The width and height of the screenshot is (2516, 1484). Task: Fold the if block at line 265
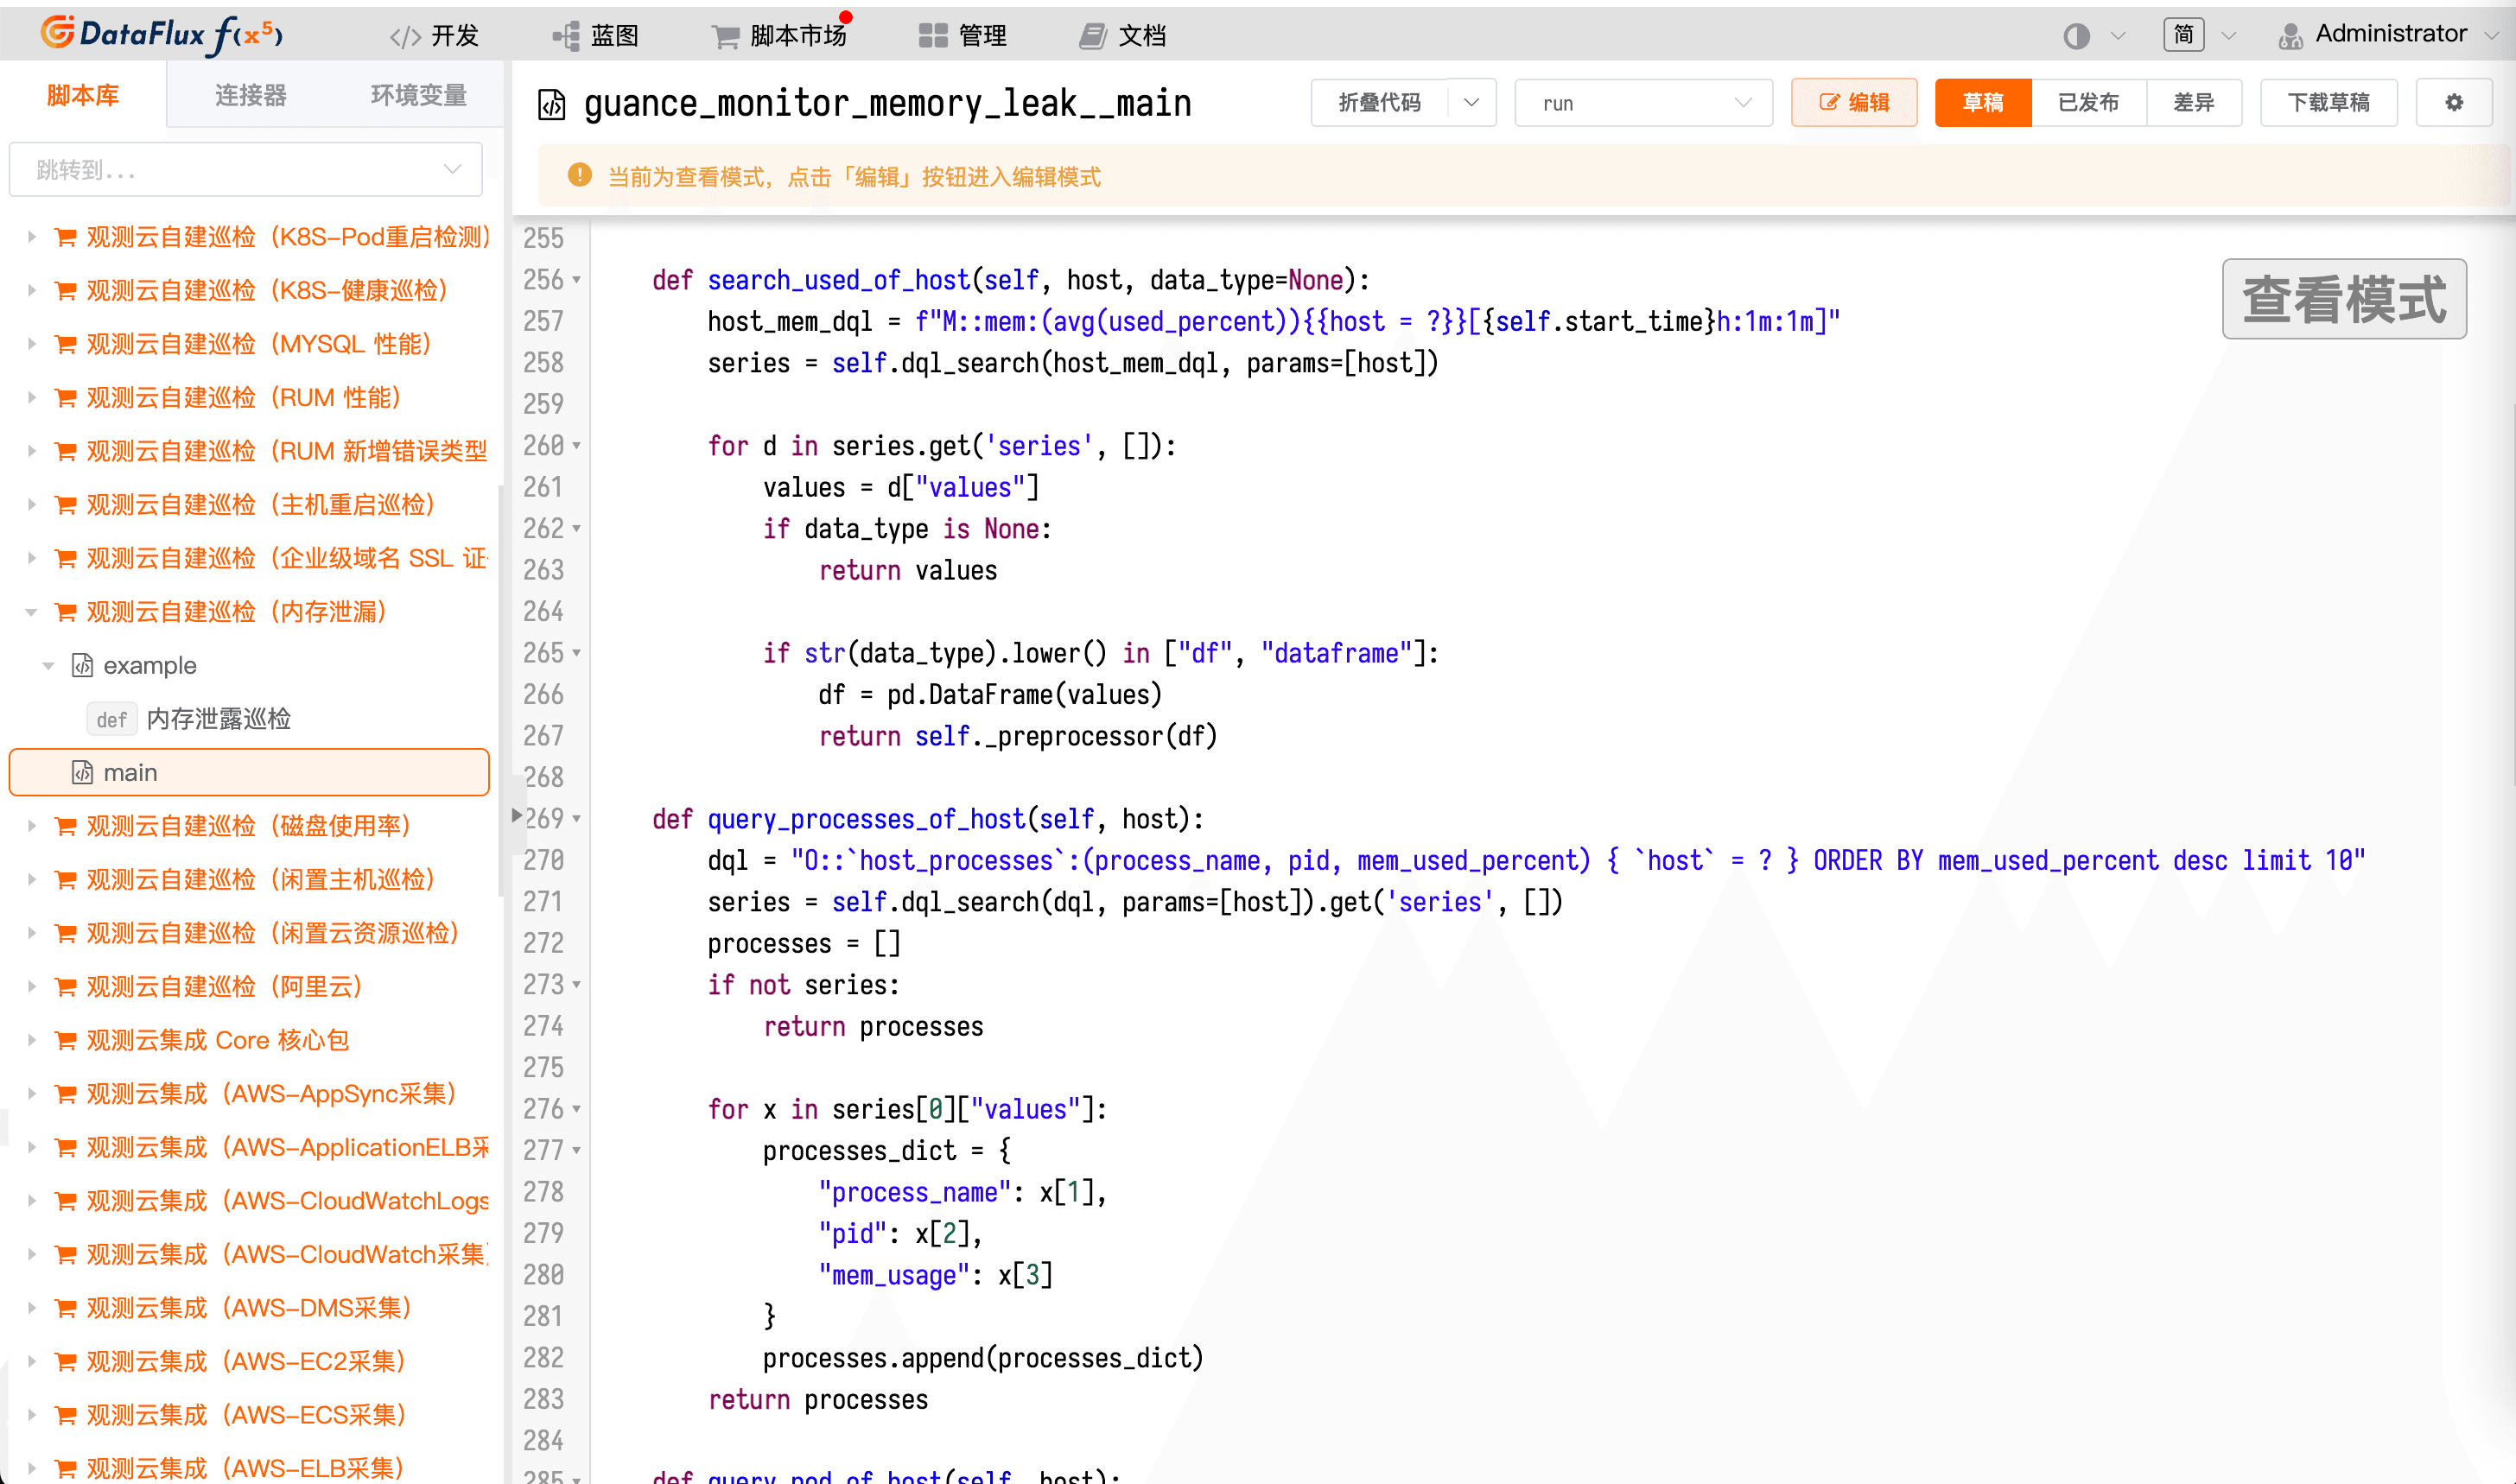[577, 653]
